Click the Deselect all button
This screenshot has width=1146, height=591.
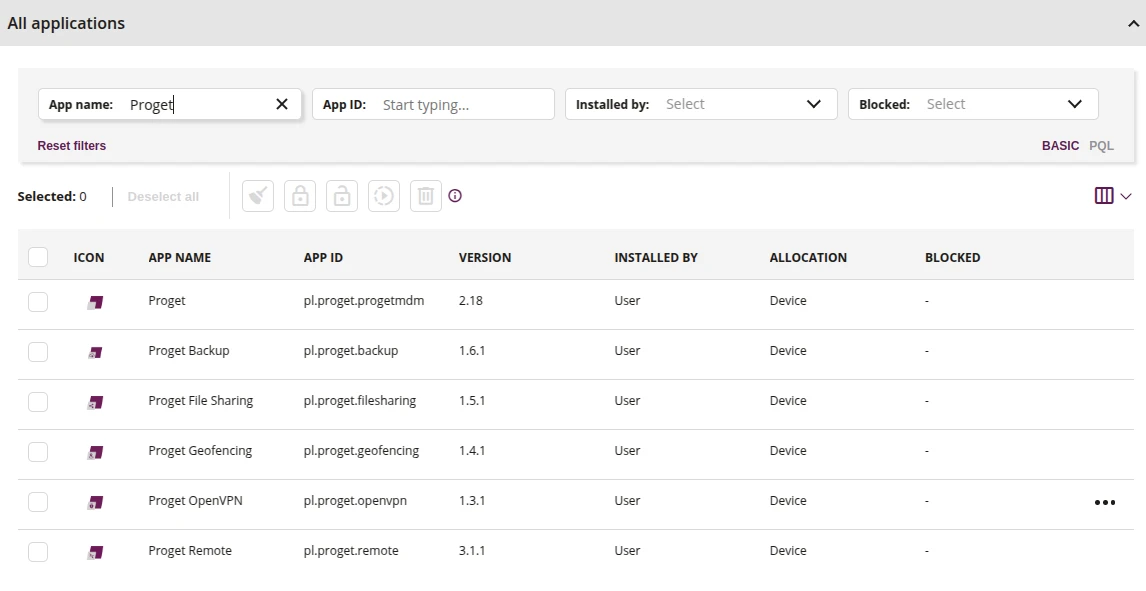163,197
